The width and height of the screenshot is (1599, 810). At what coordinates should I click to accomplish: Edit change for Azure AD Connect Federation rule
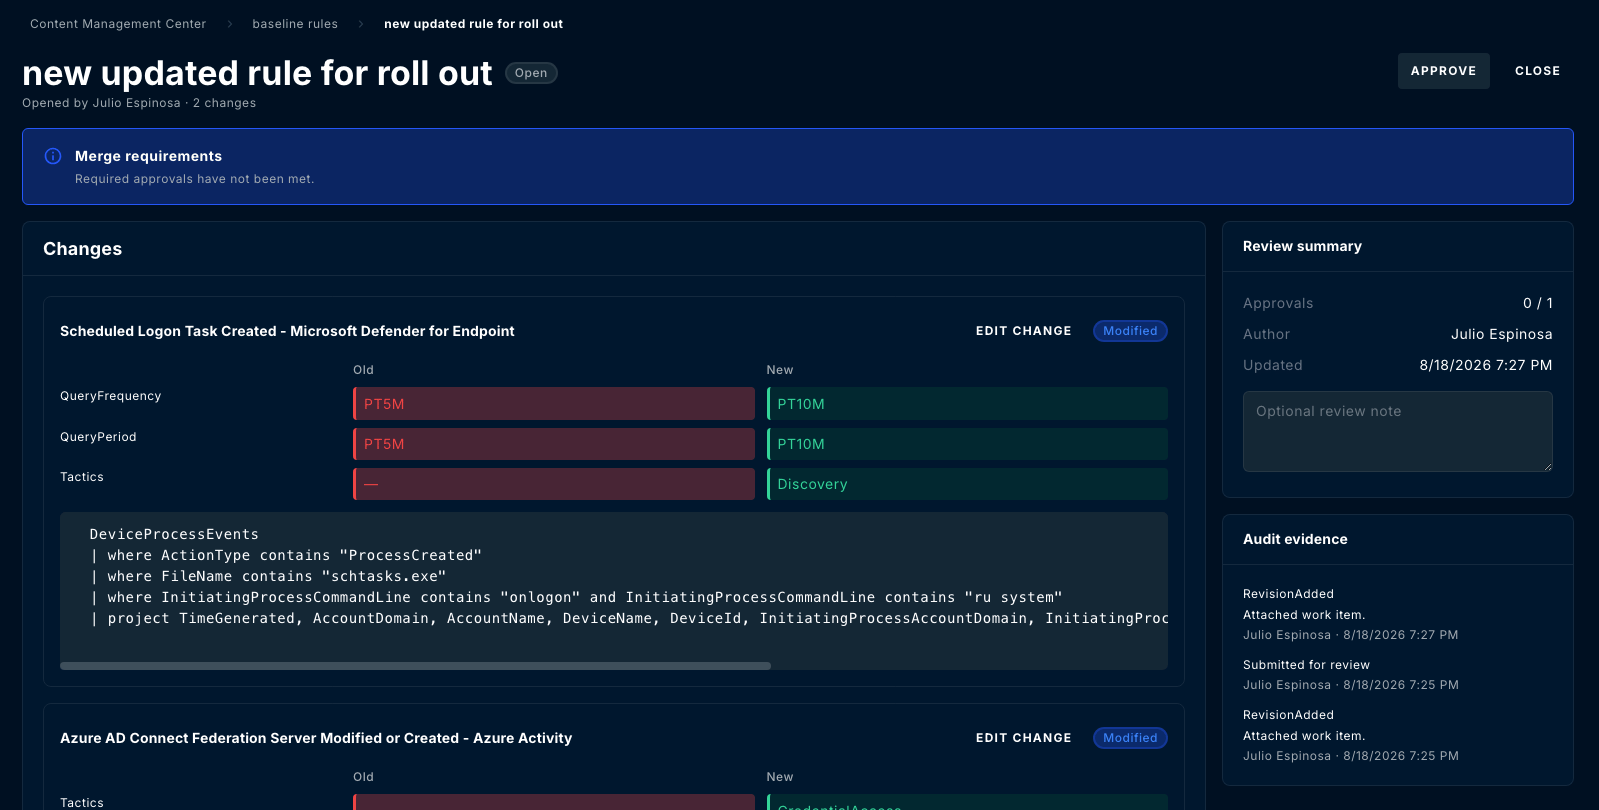point(1023,738)
